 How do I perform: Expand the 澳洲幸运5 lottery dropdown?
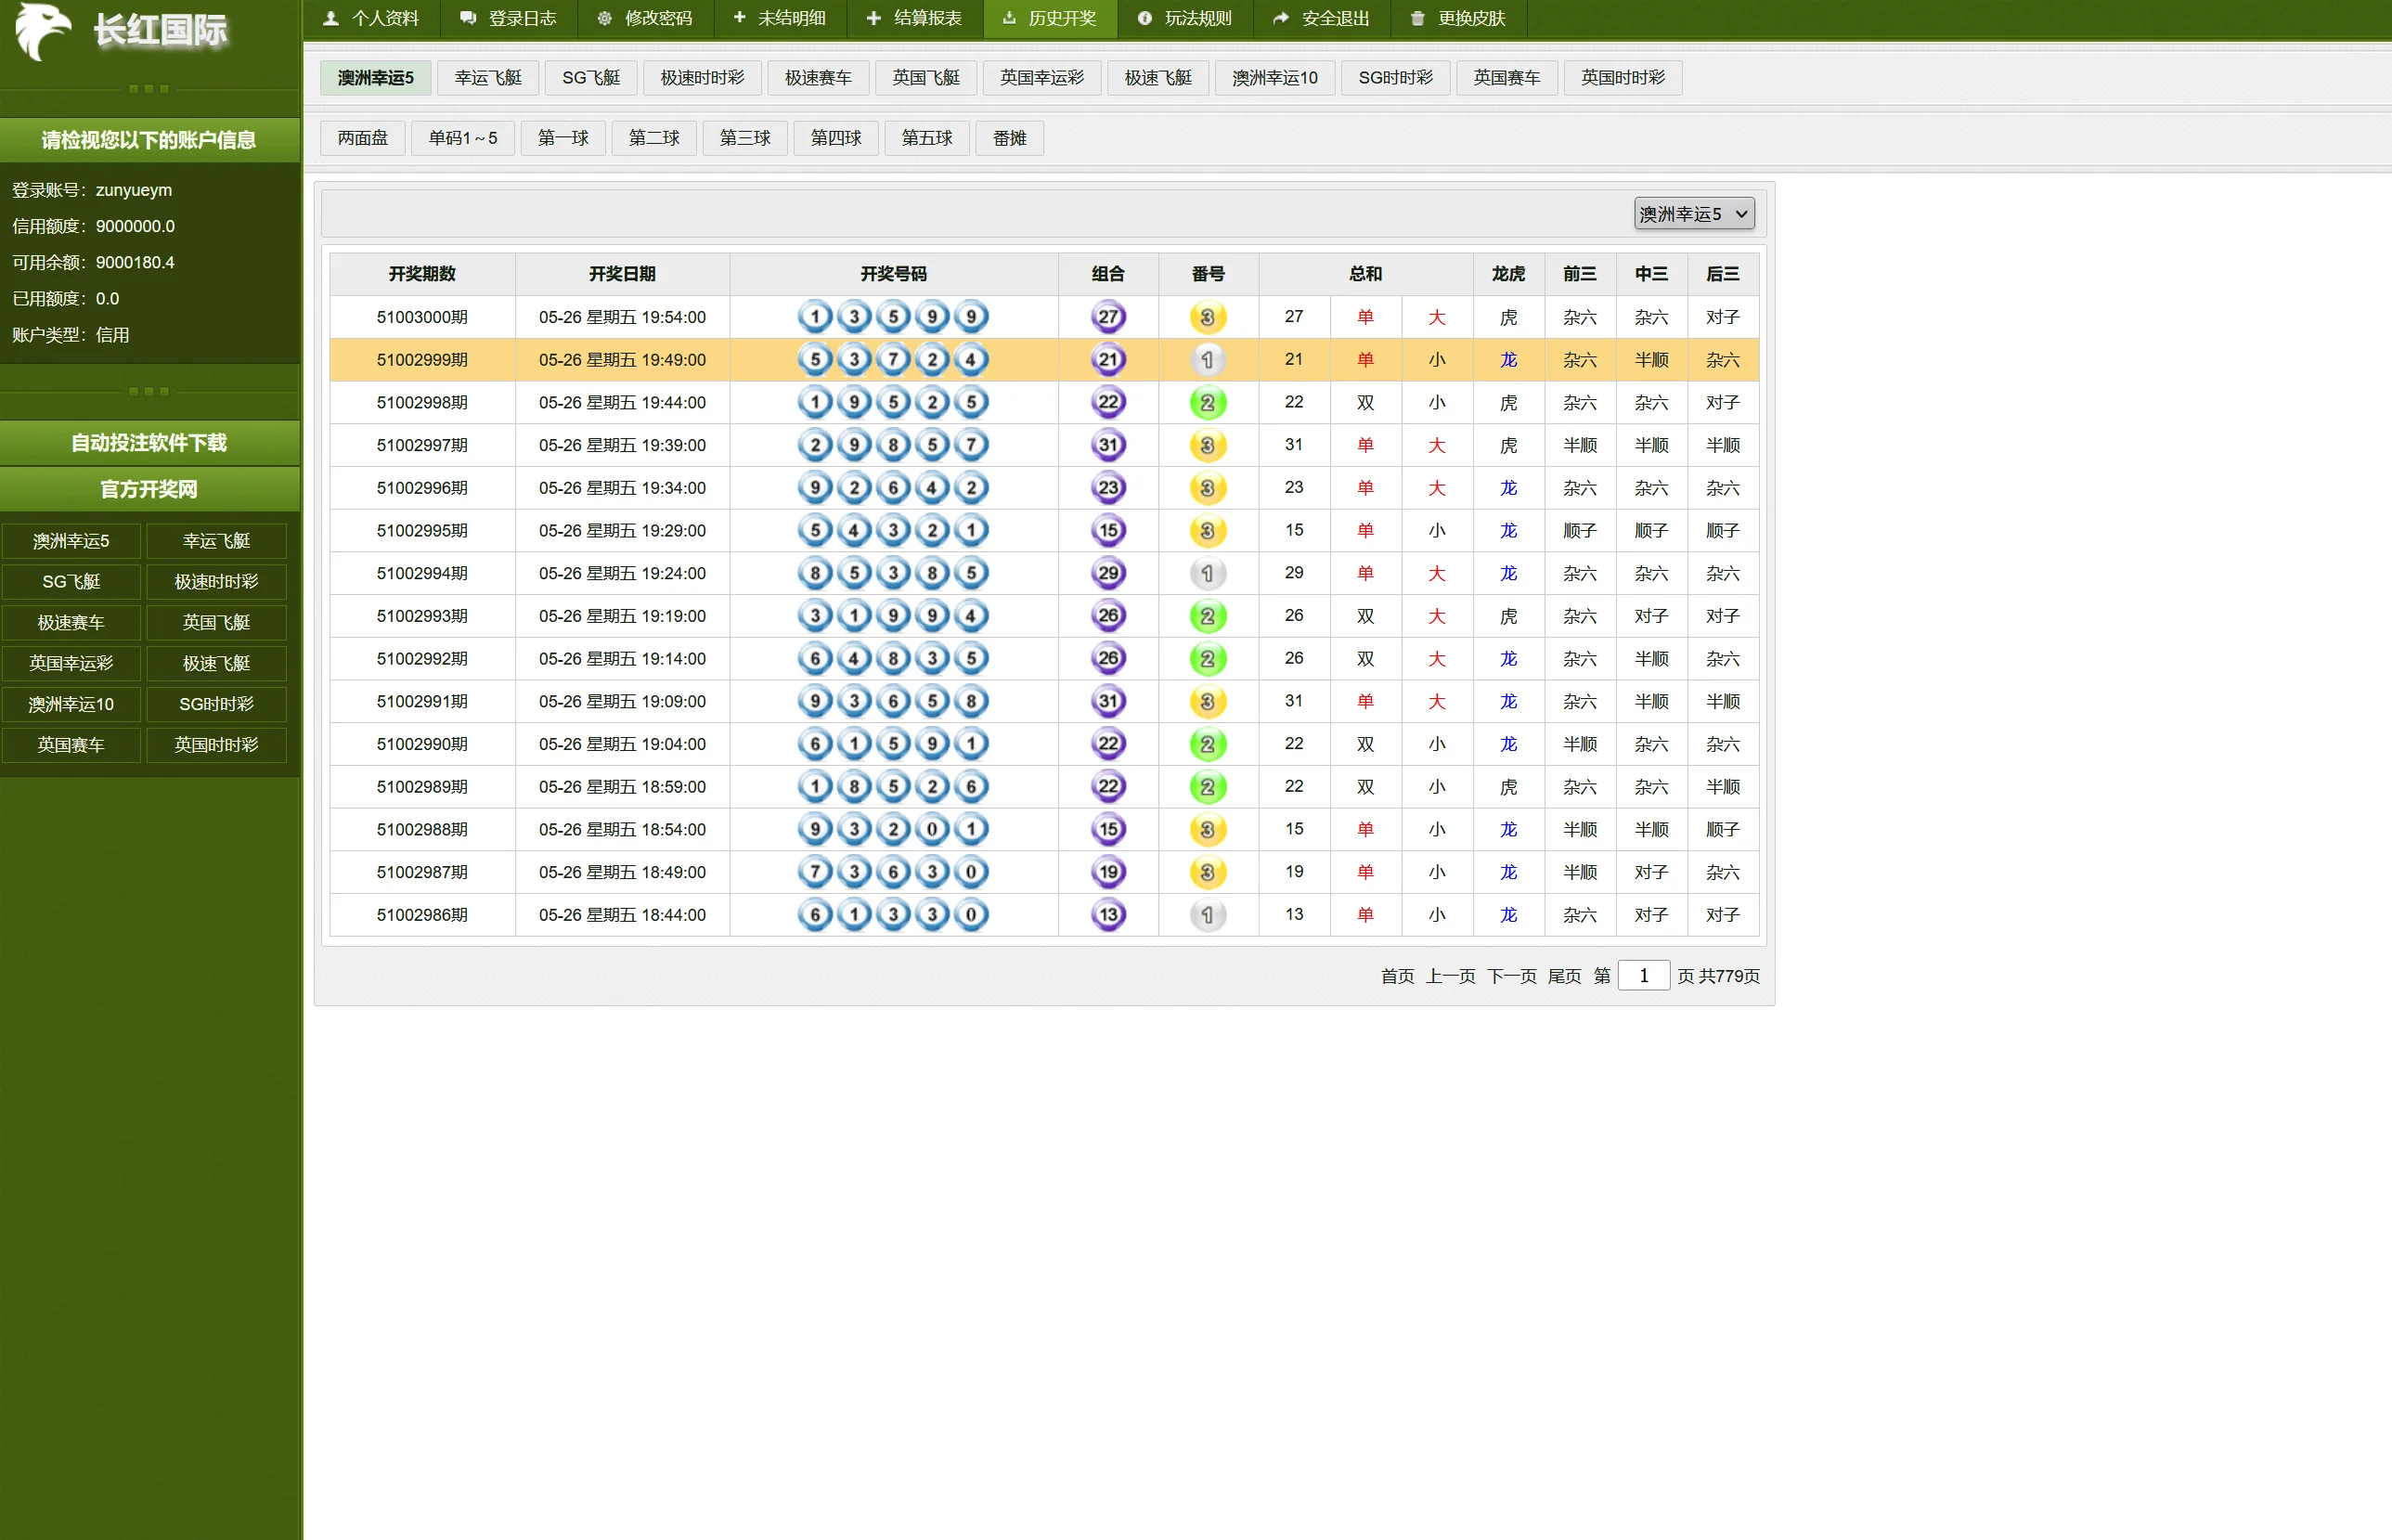[x=1693, y=214]
